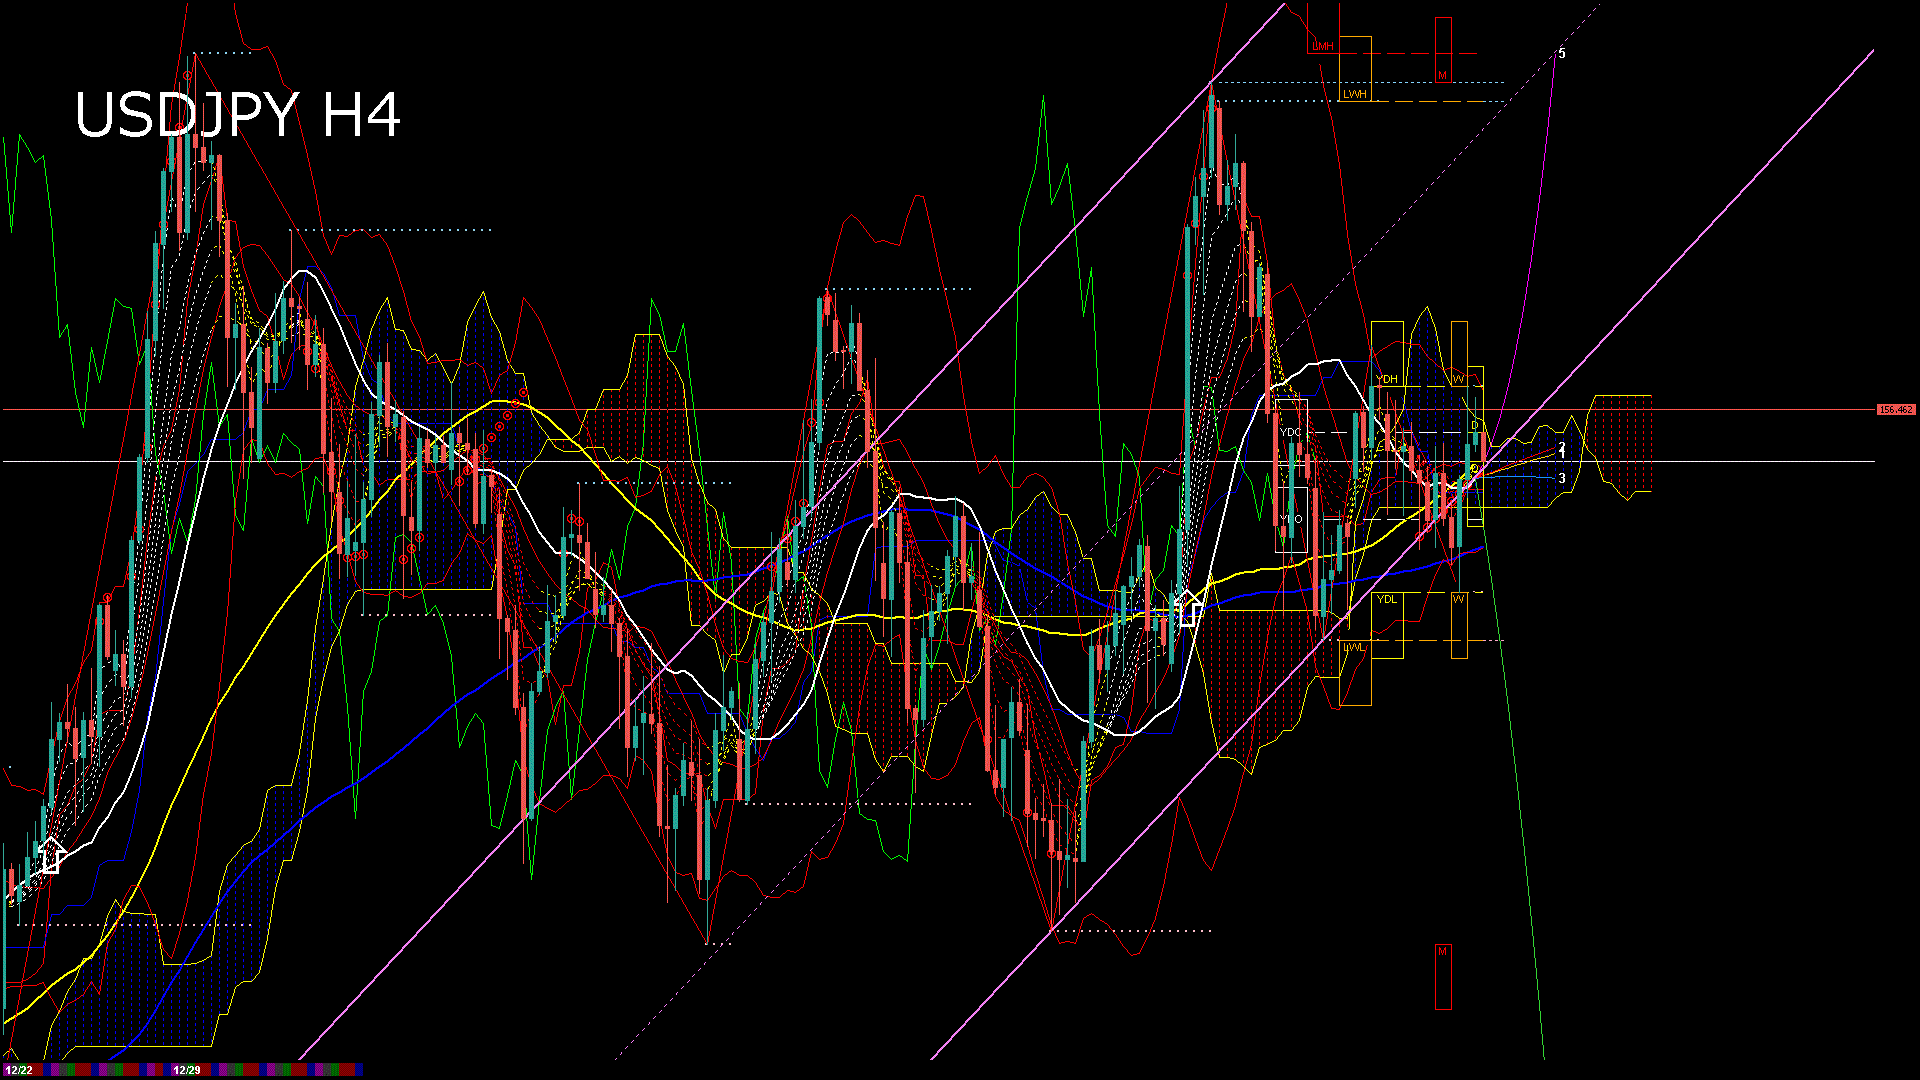Click the white up arrow at bottom left
Screen dimensions: 1920x1080
[52, 857]
